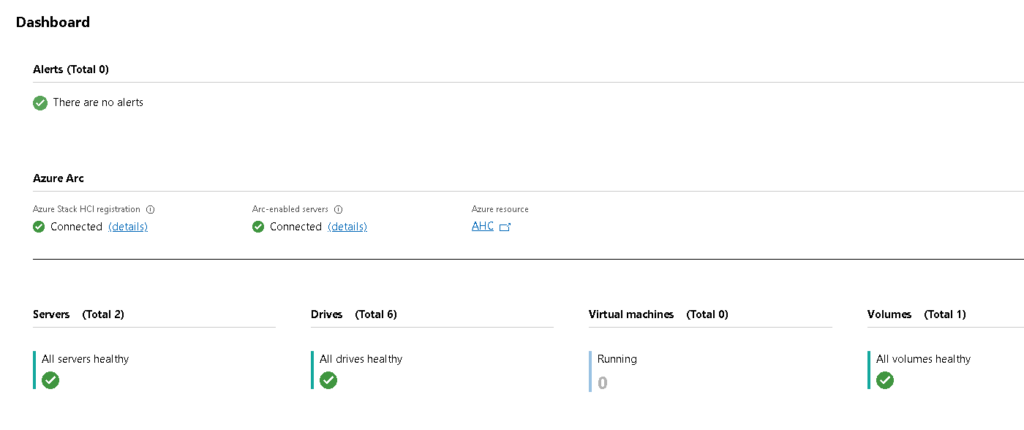
Task: Click the Running virtual machines count
Action: 602,383
